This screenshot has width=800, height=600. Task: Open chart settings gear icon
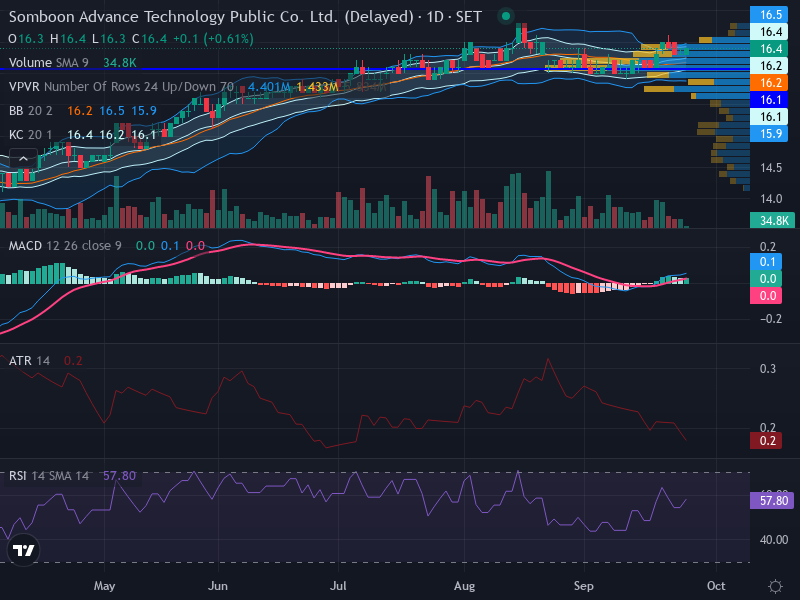coord(775,586)
